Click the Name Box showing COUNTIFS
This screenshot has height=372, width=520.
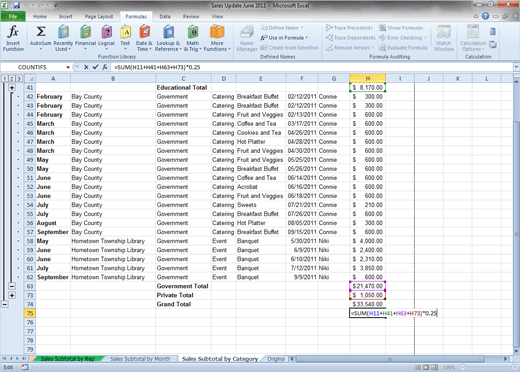(x=33, y=67)
